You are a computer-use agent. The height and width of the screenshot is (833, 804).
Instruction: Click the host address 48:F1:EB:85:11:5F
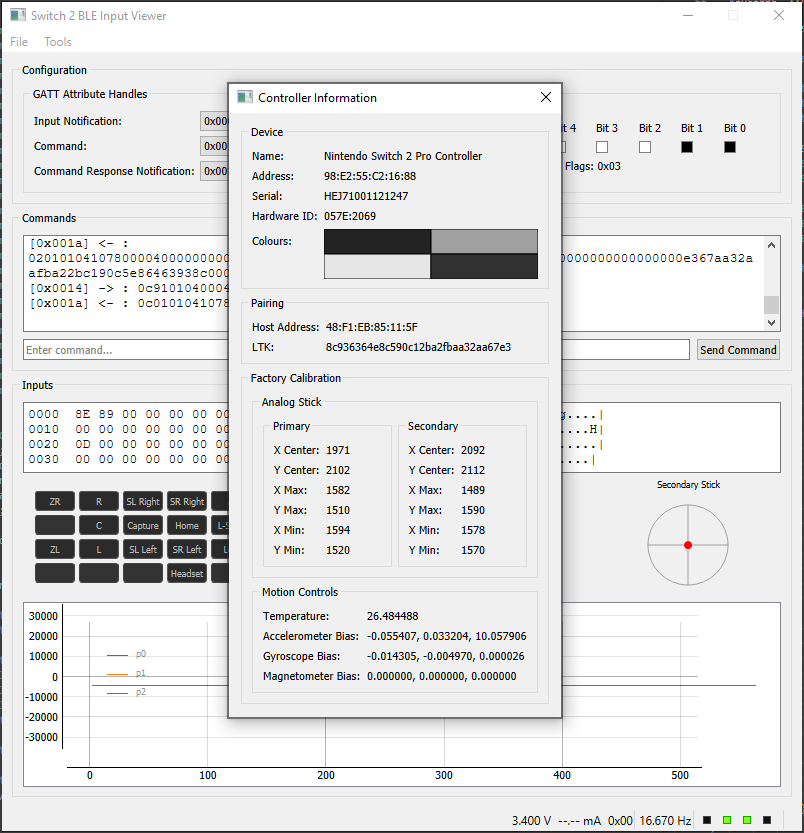click(371, 327)
